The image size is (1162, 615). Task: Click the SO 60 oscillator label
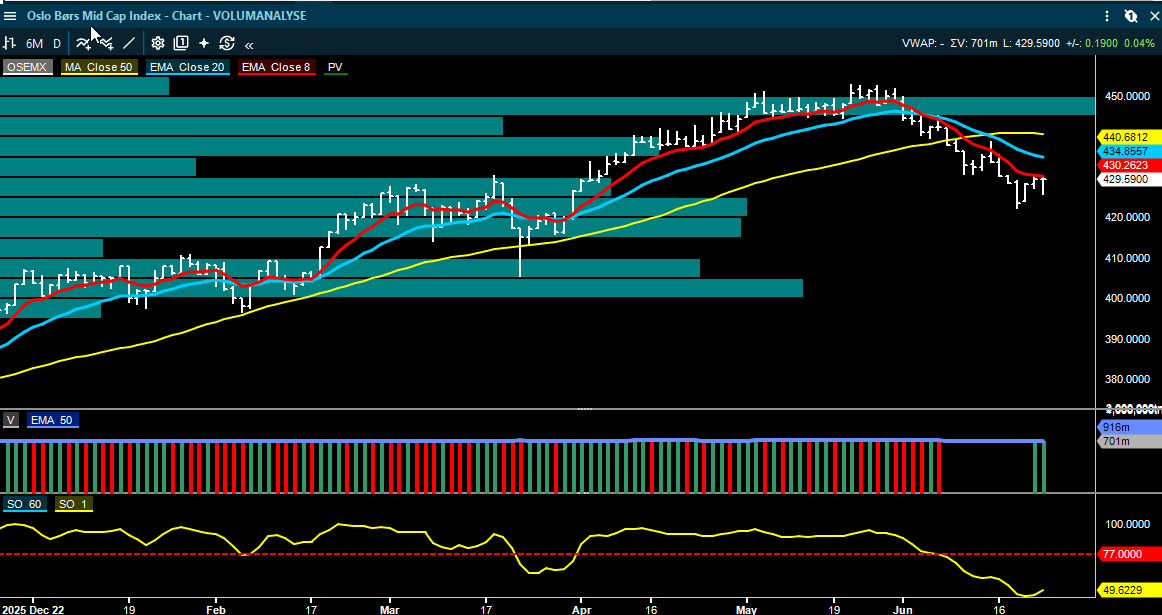pos(25,504)
